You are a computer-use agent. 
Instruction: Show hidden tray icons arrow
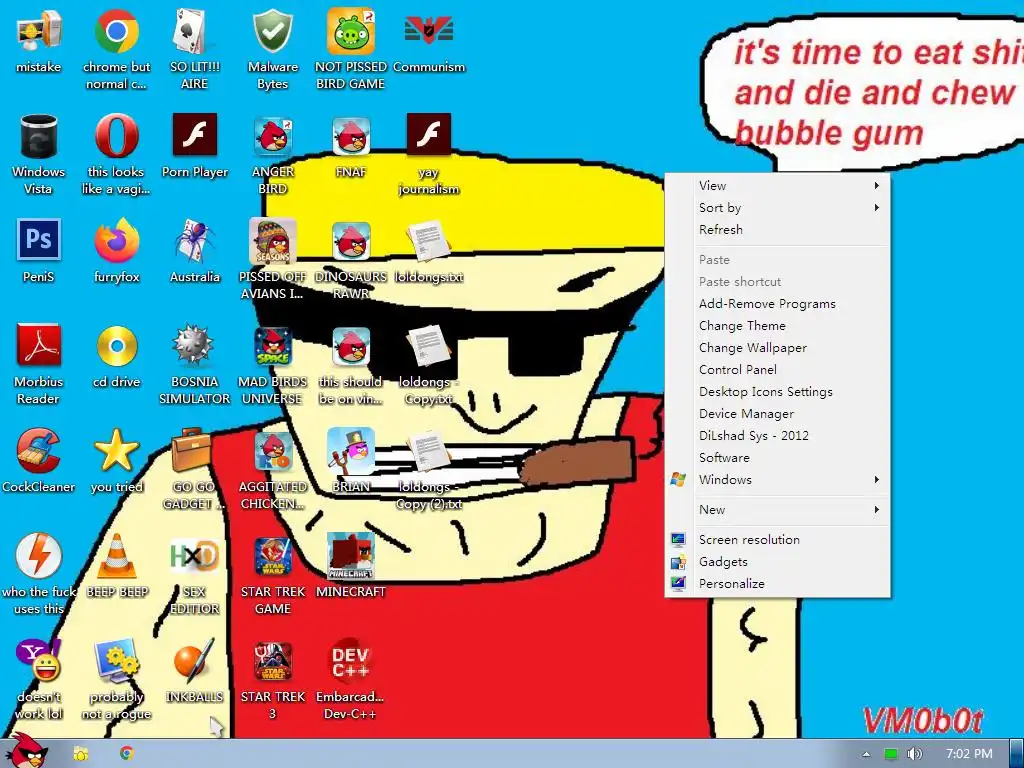[x=866, y=754]
